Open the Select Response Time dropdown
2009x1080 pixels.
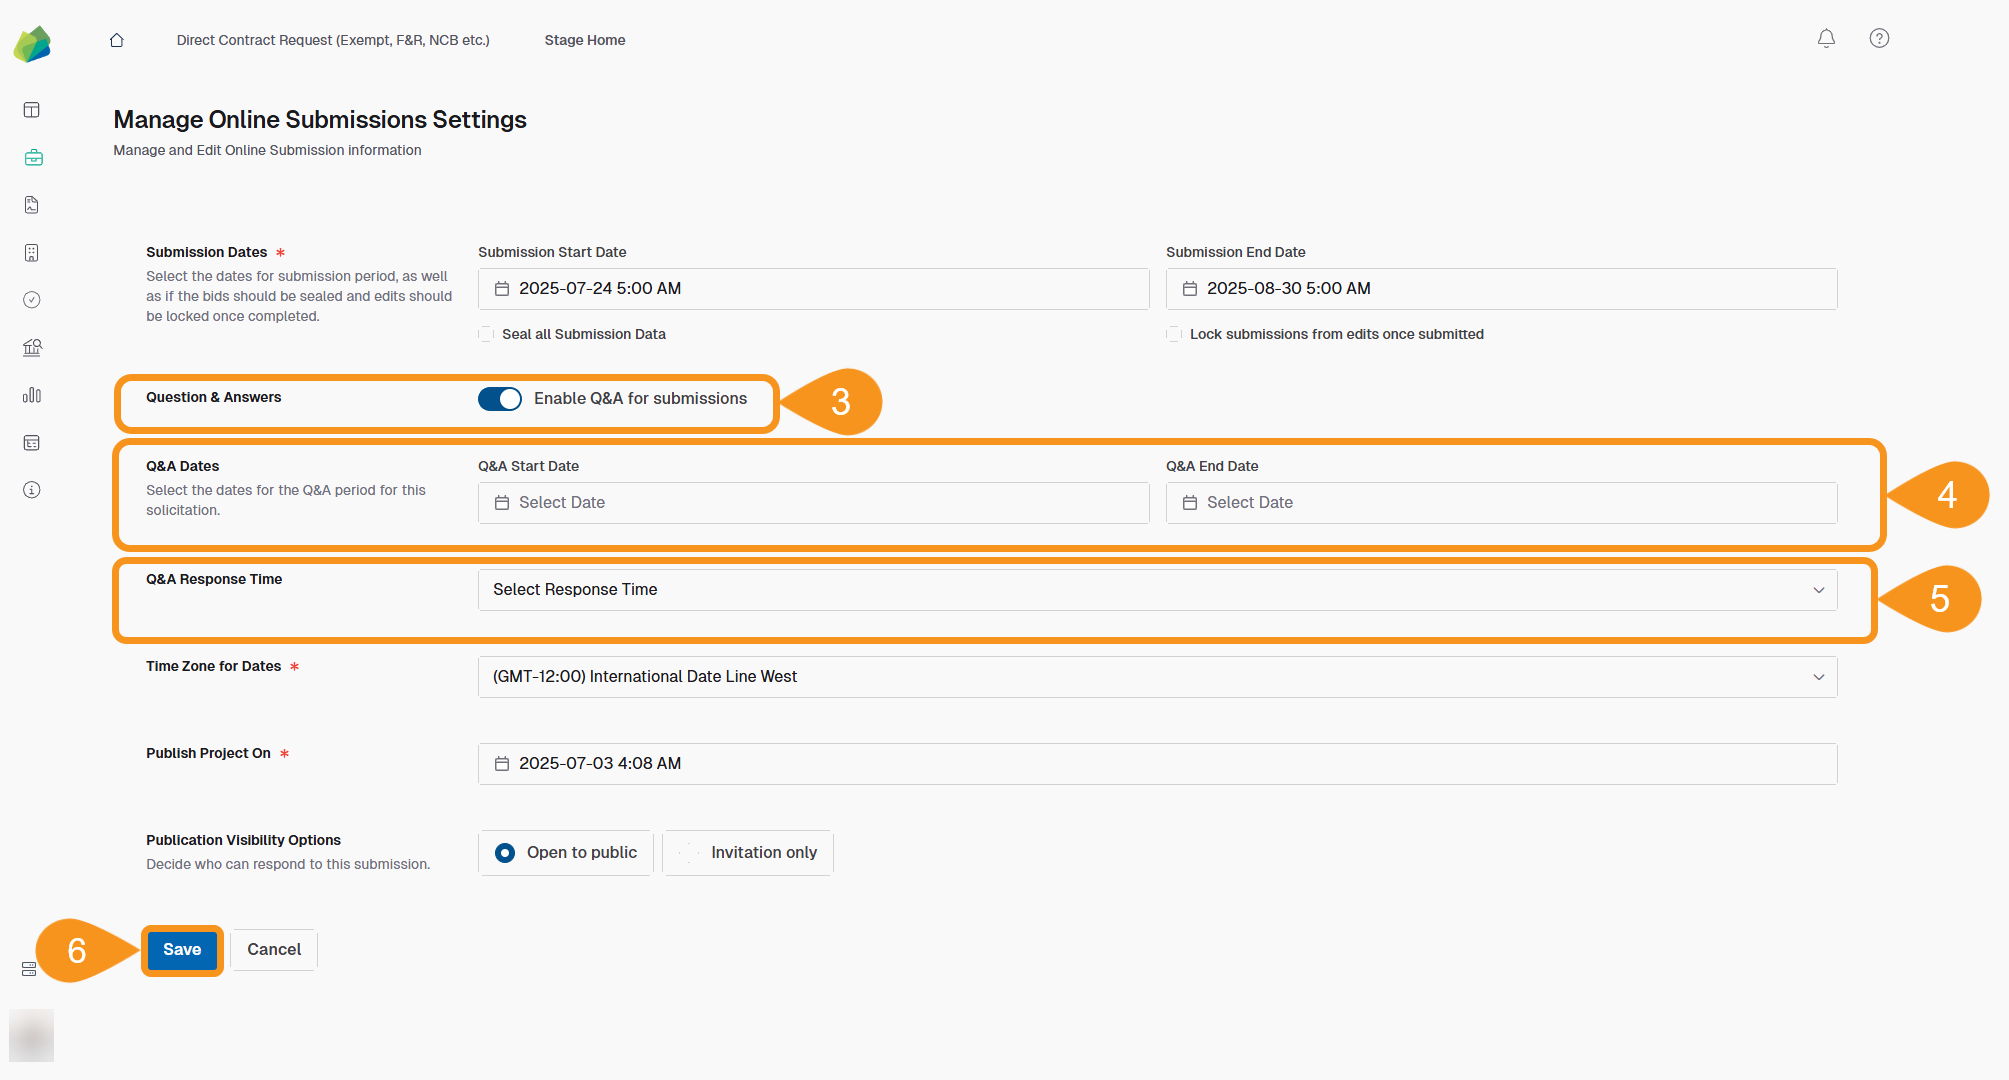pyautogui.click(x=1156, y=590)
